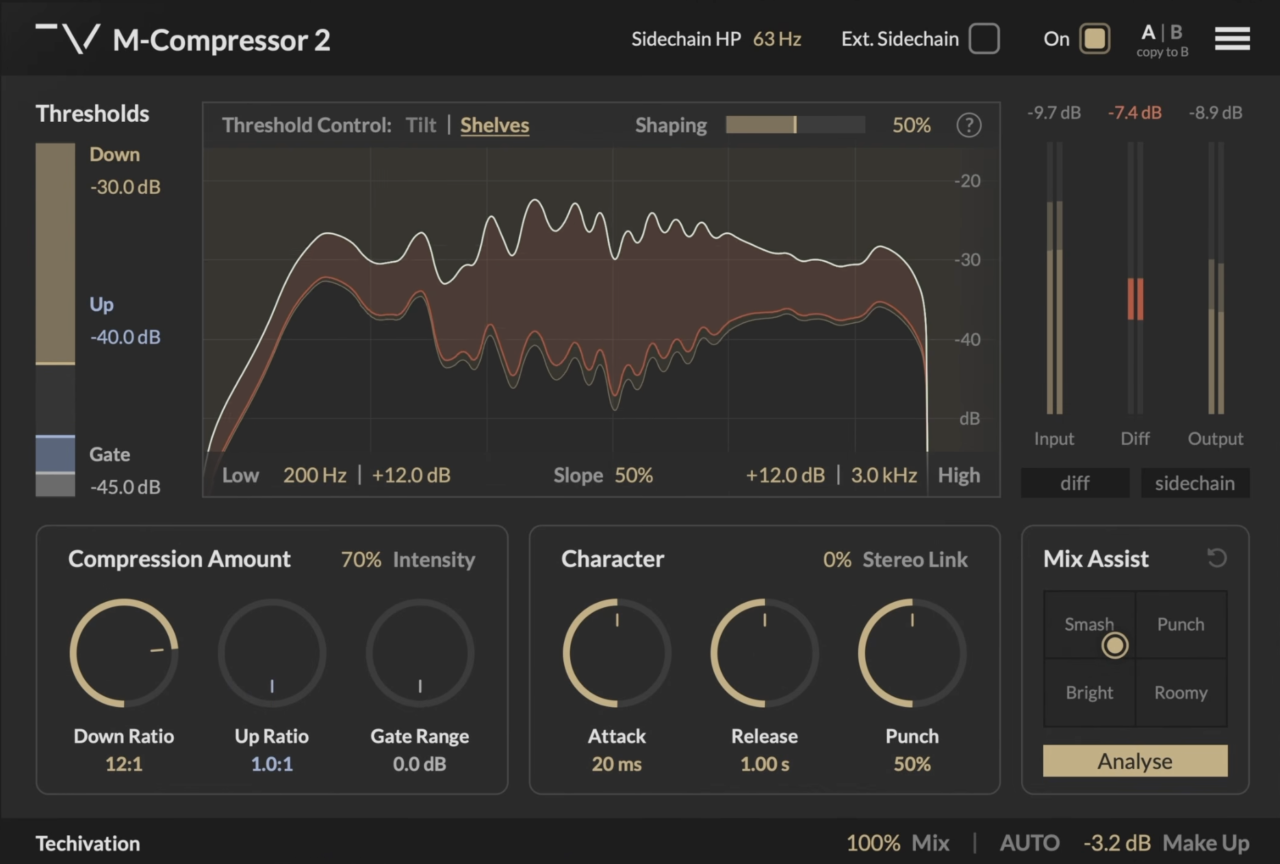Click the Up Ratio 1.0:1 value
Image resolution: width=1280 pixels, height=864 pixels.
pyautogui.click(x=272, y=764)
